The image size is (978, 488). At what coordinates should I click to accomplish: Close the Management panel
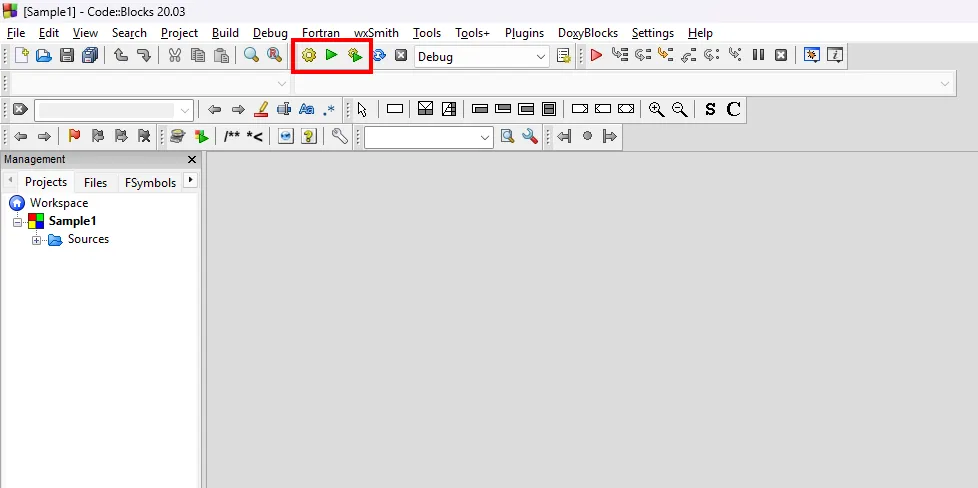(x=192, y=160)
